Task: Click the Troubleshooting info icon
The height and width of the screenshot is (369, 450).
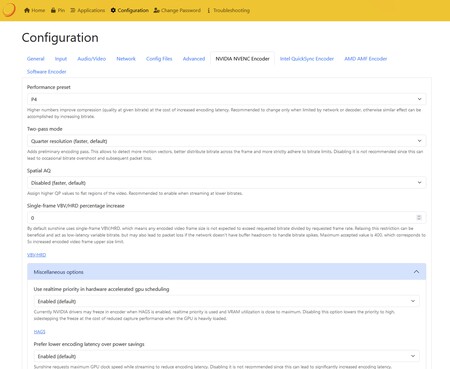Action: [209, 10]
